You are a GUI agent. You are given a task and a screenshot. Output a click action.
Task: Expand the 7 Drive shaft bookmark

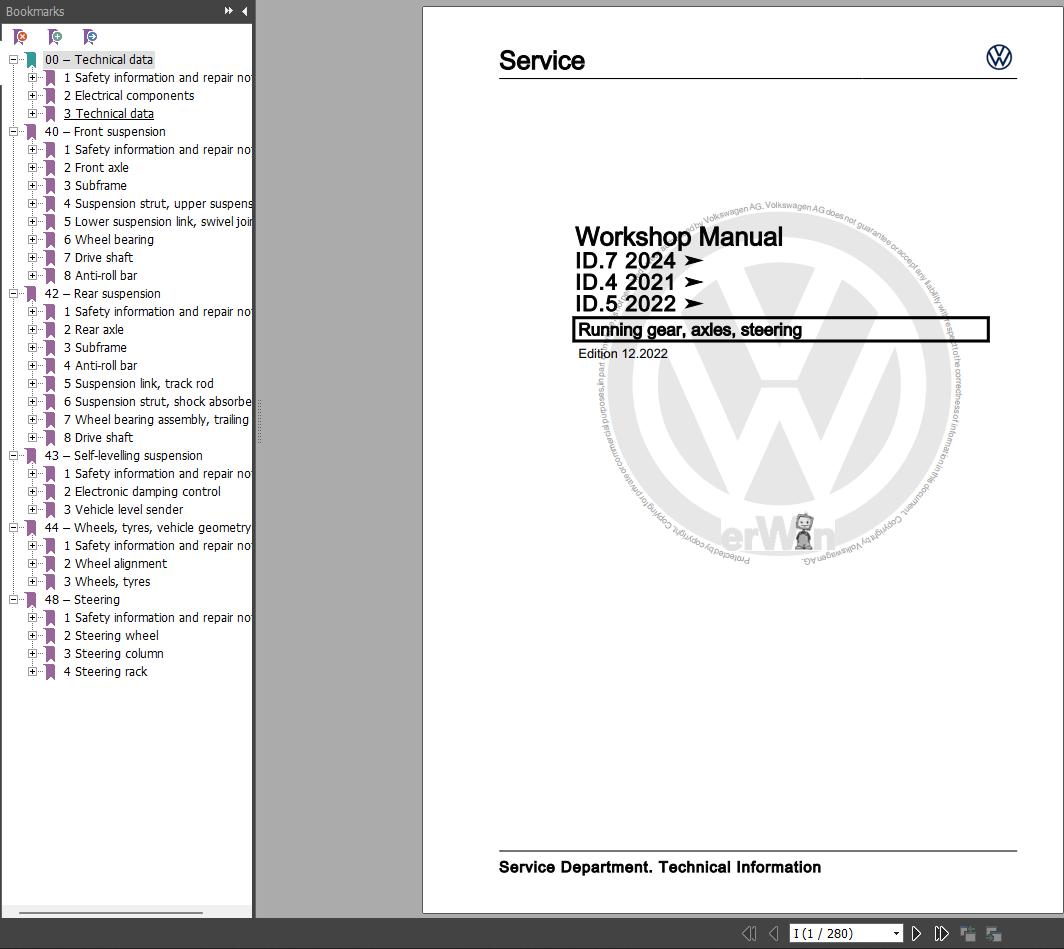(32, 258)
